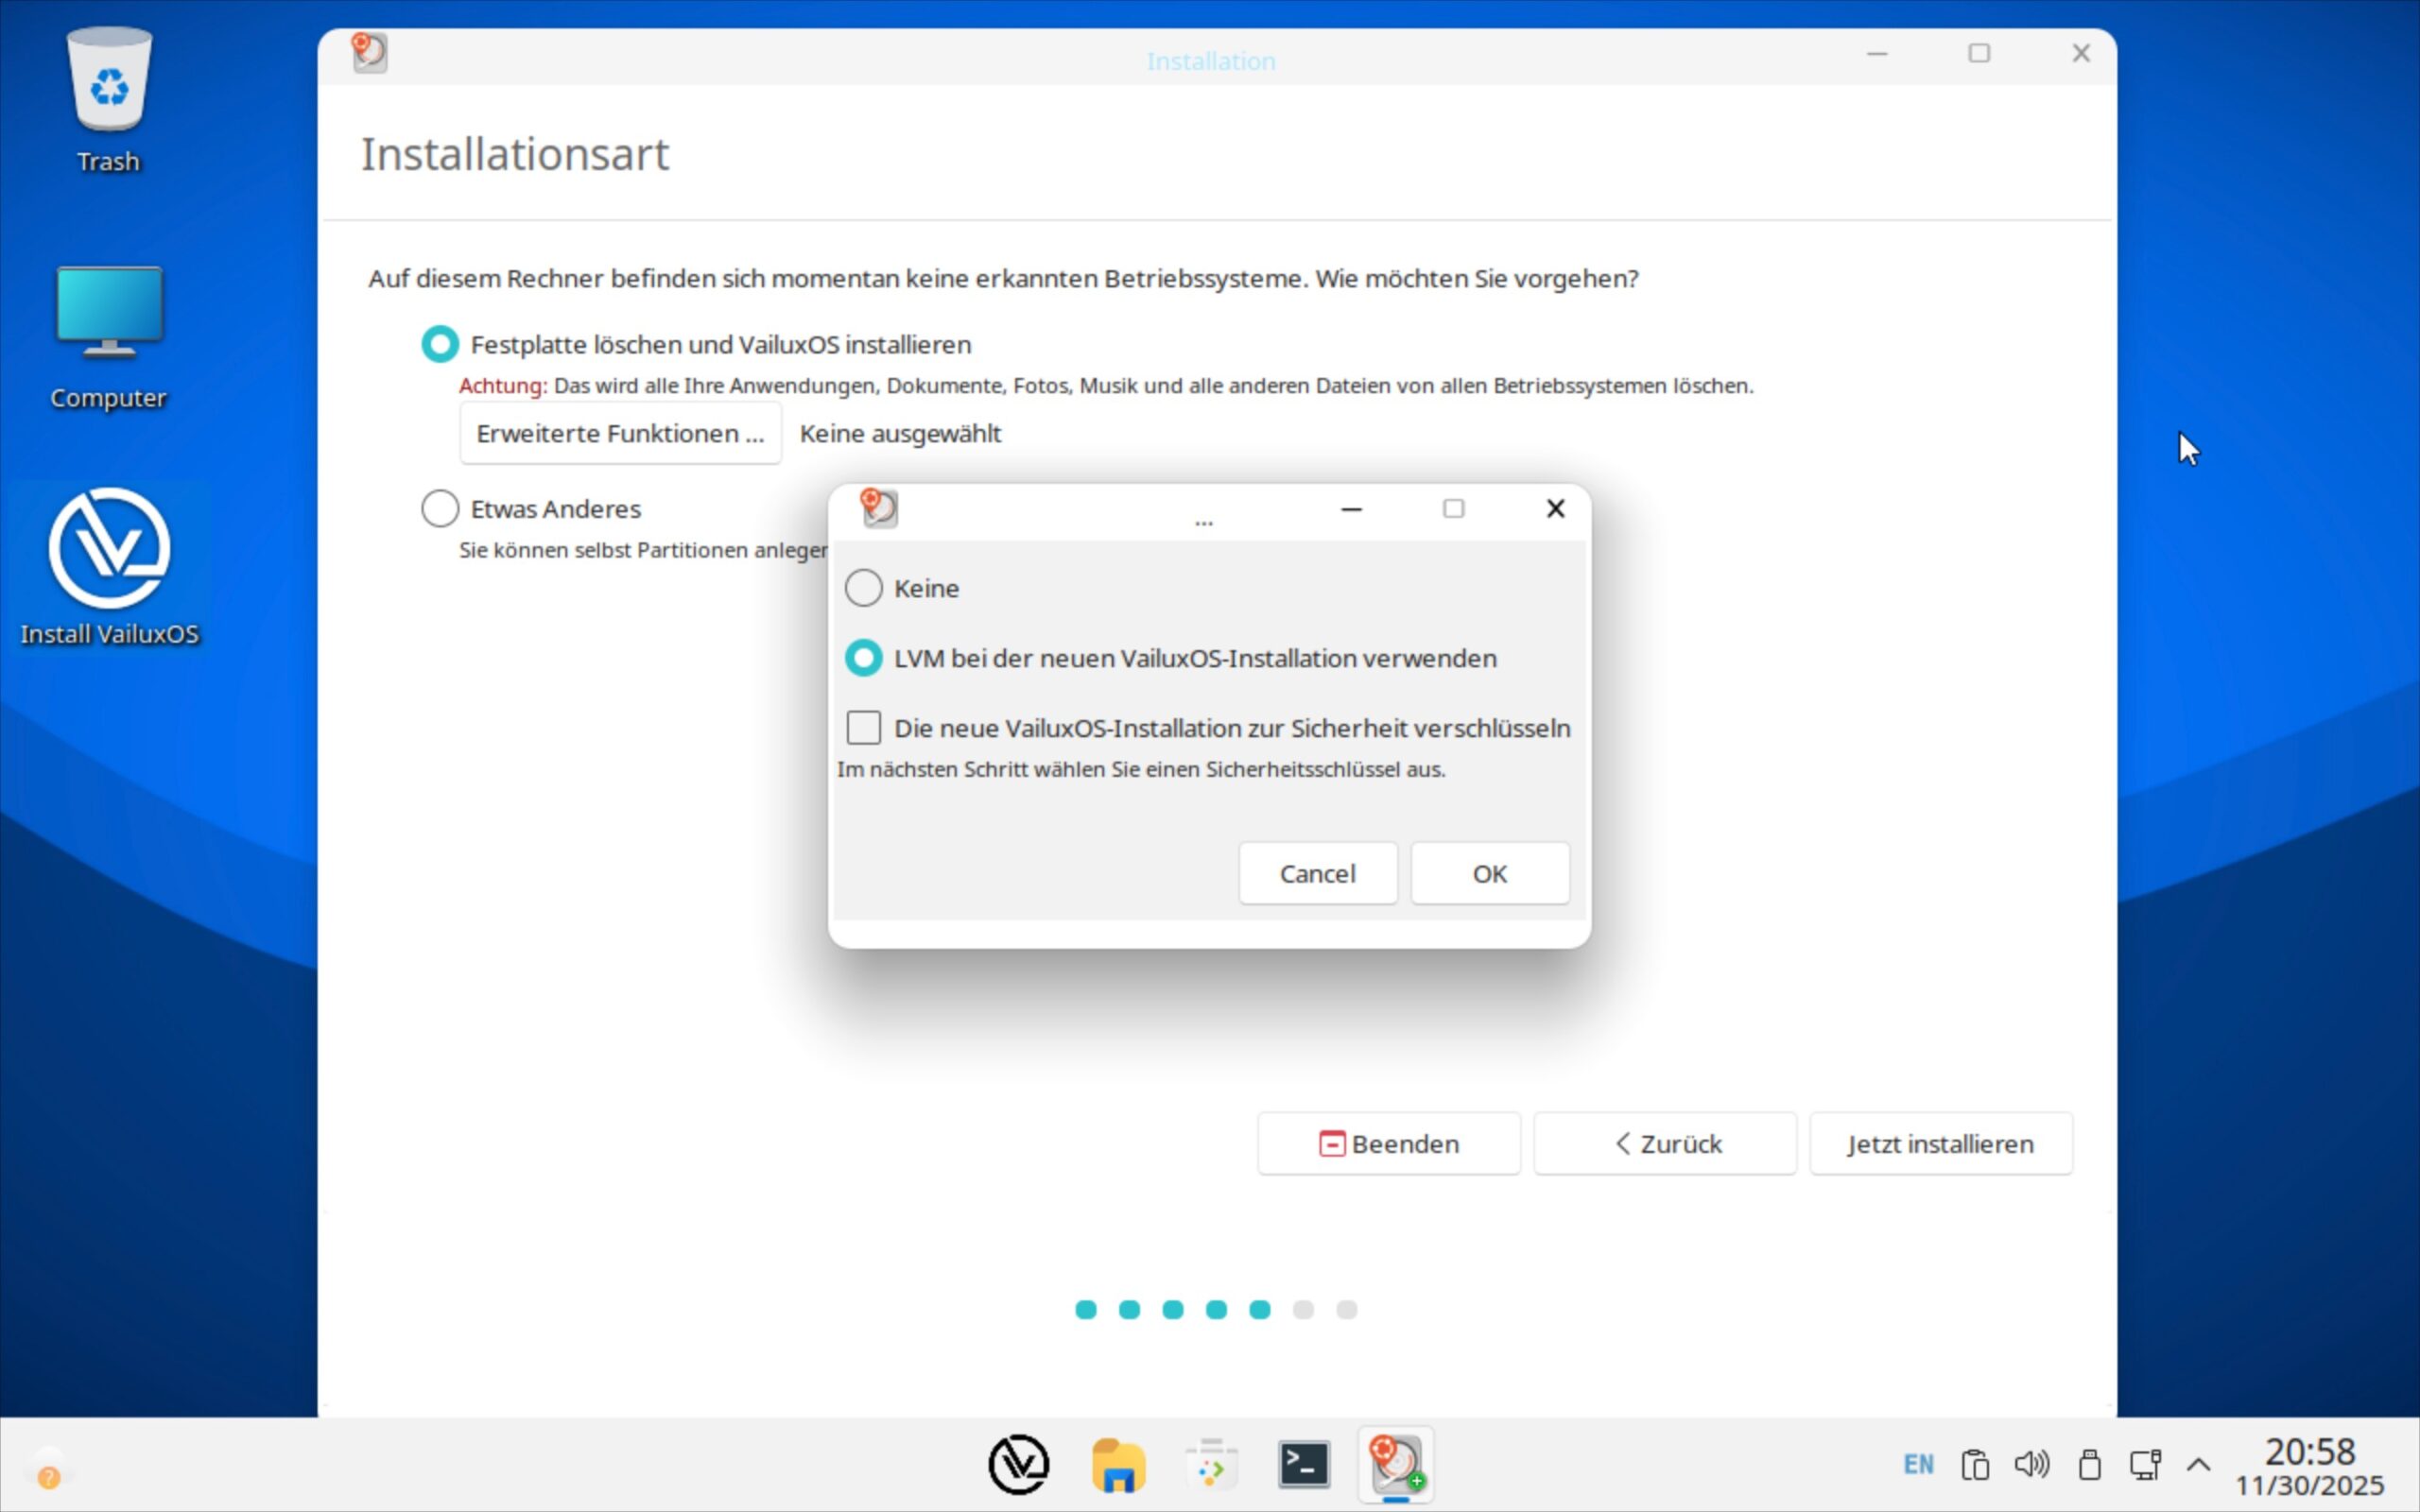Launch the terminal from taskbar
This screenshot has width=2420, height=1512.
[x=1303, y=1465]
